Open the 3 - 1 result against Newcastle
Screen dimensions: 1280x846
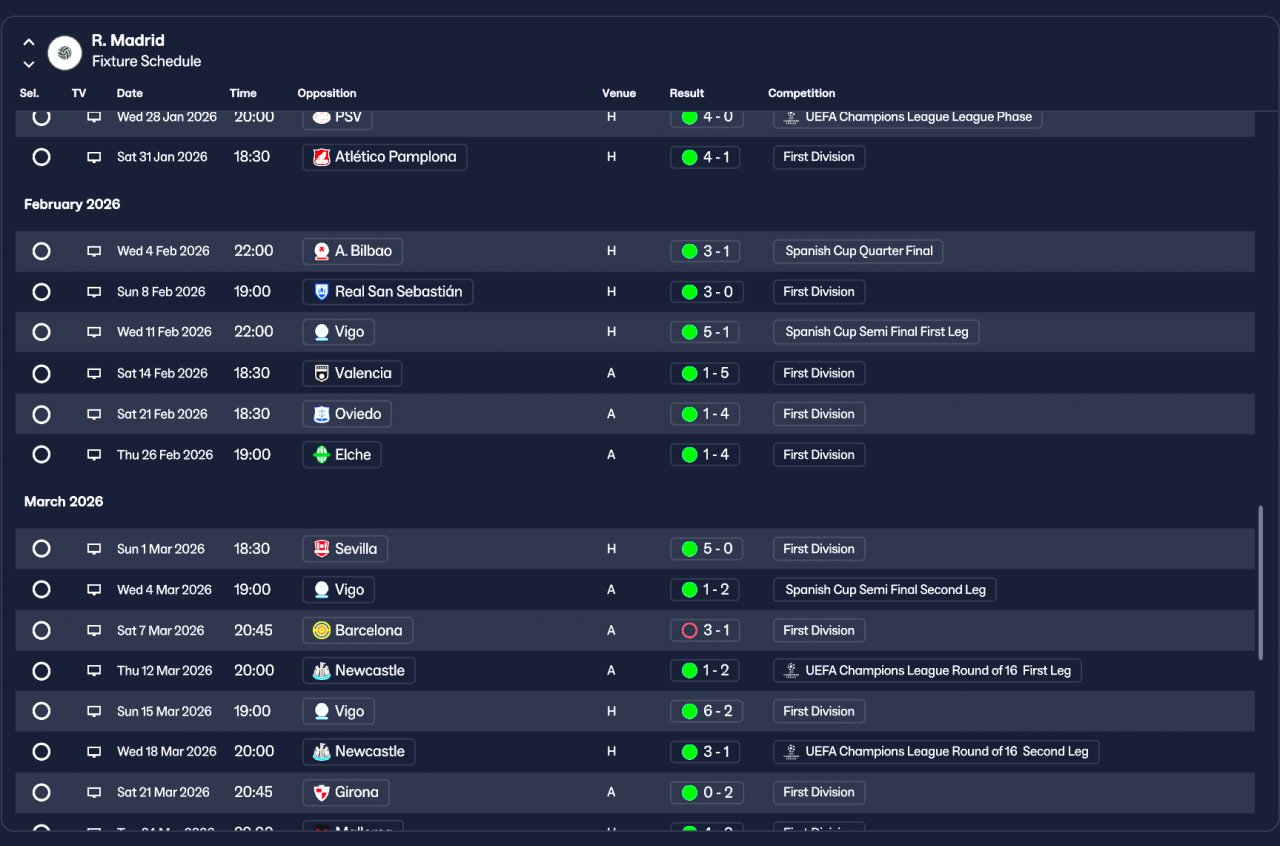705,752
